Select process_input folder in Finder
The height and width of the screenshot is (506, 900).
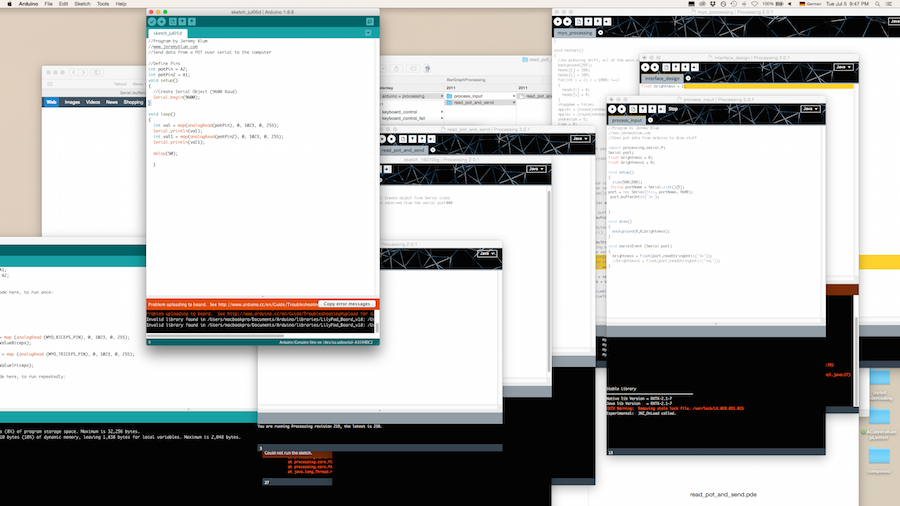click(x=480, y=96)
